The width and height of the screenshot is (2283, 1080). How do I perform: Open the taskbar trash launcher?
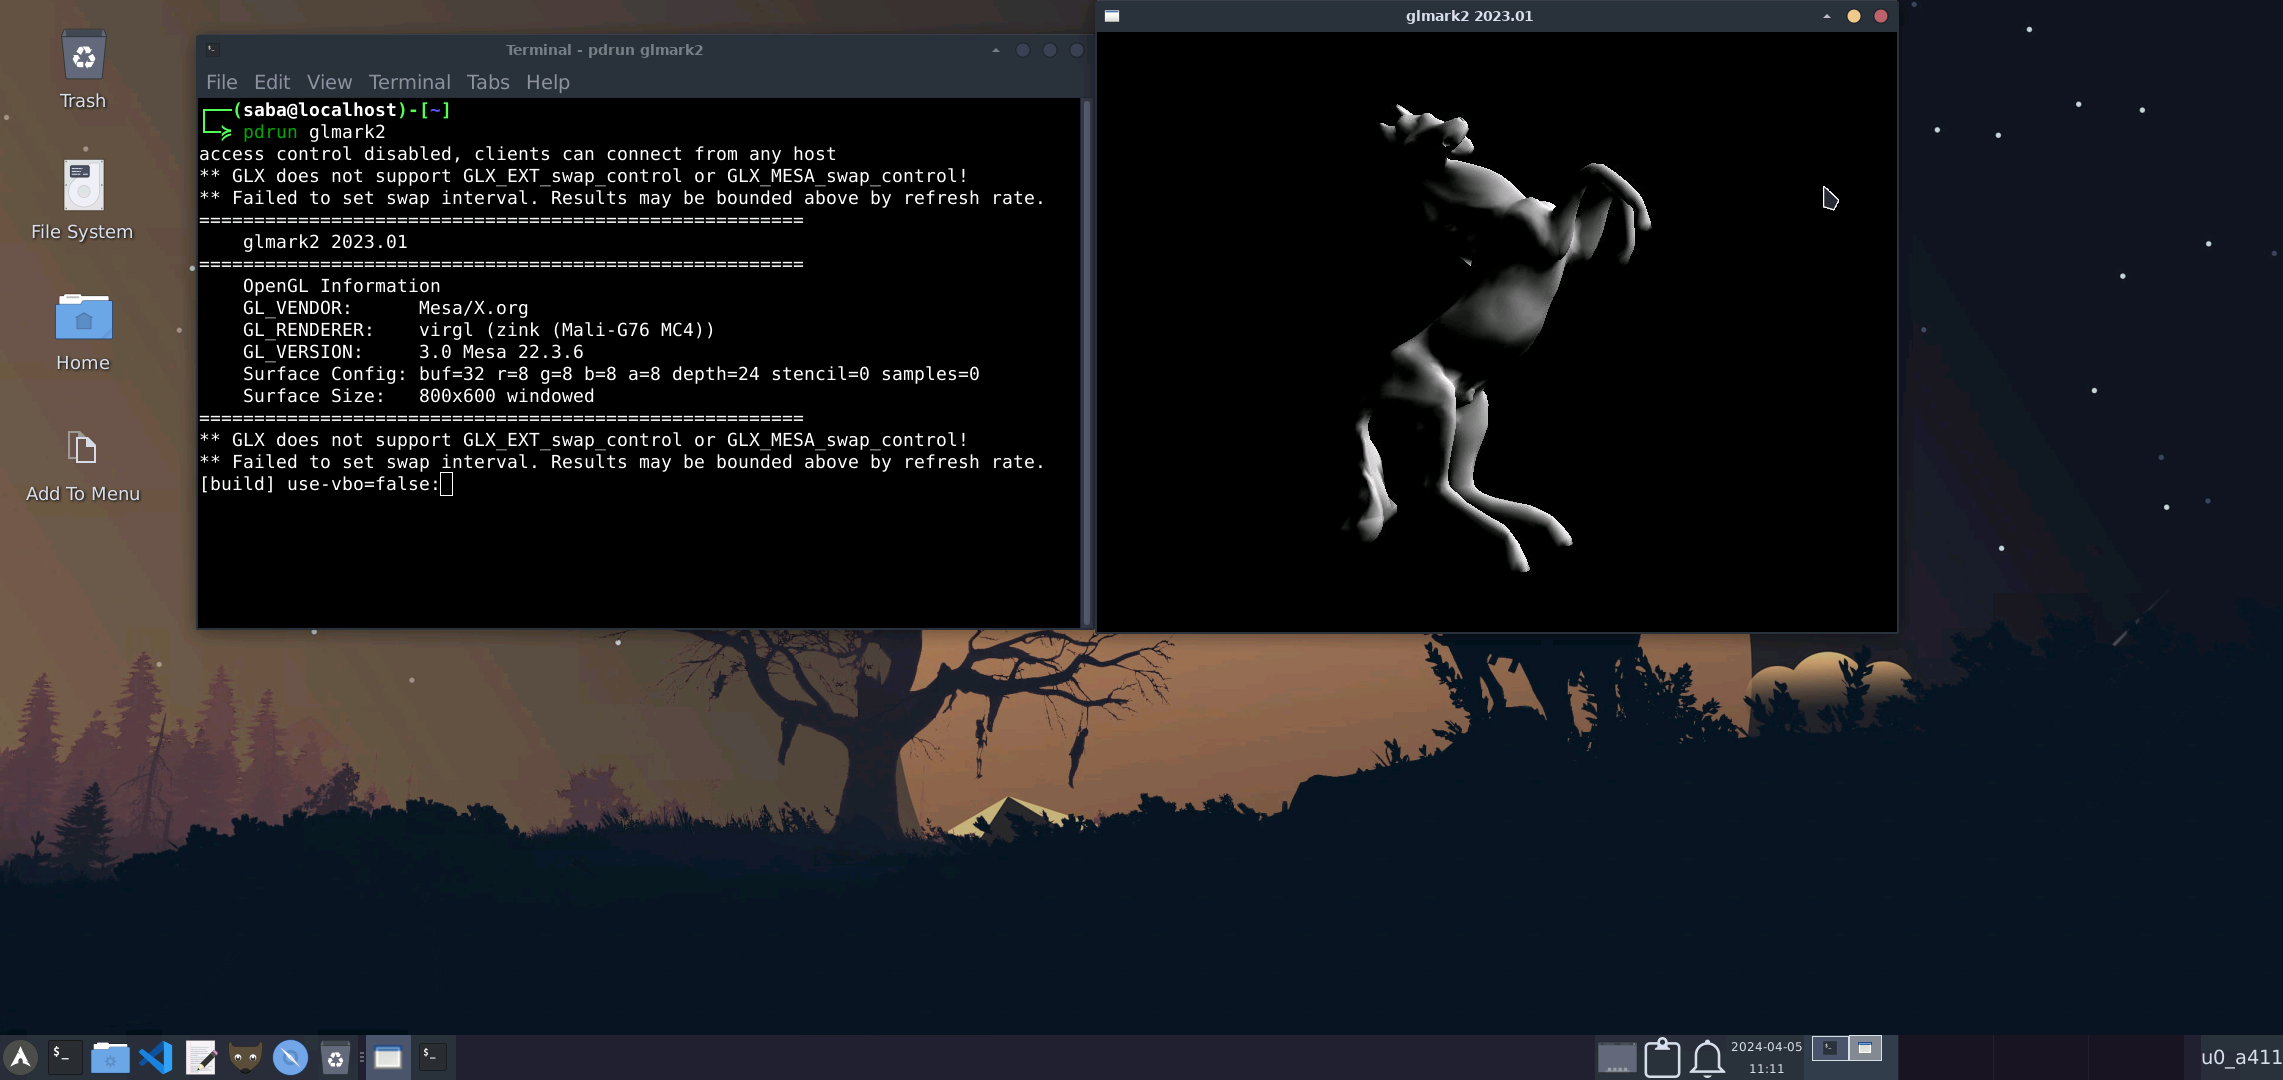click(x=335, y=1057)
